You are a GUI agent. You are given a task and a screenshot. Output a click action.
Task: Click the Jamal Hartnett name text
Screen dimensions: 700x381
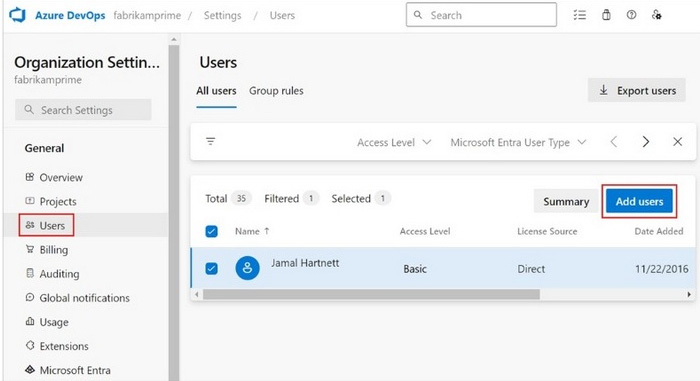pyautogui.click(x=305, y=263)
